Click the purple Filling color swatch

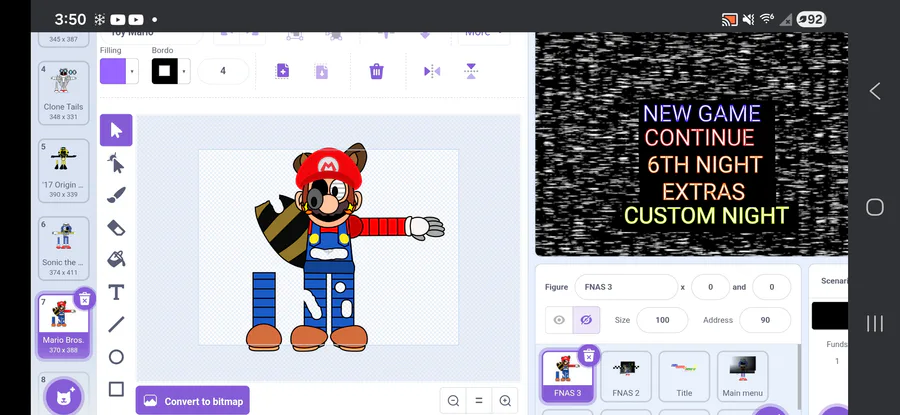coord(113,71)
